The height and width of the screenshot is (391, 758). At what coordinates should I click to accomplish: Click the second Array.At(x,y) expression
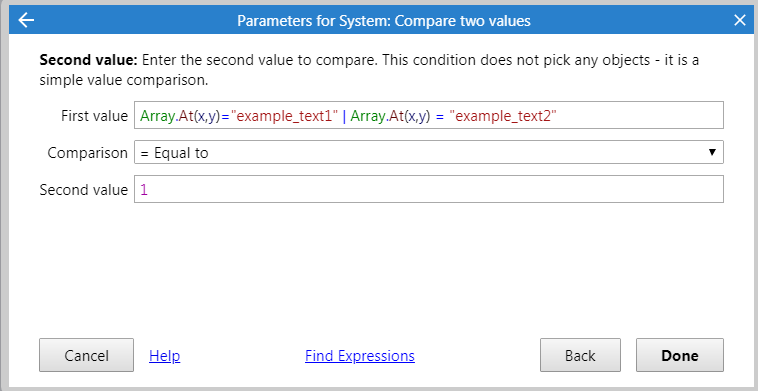point(390,116)
